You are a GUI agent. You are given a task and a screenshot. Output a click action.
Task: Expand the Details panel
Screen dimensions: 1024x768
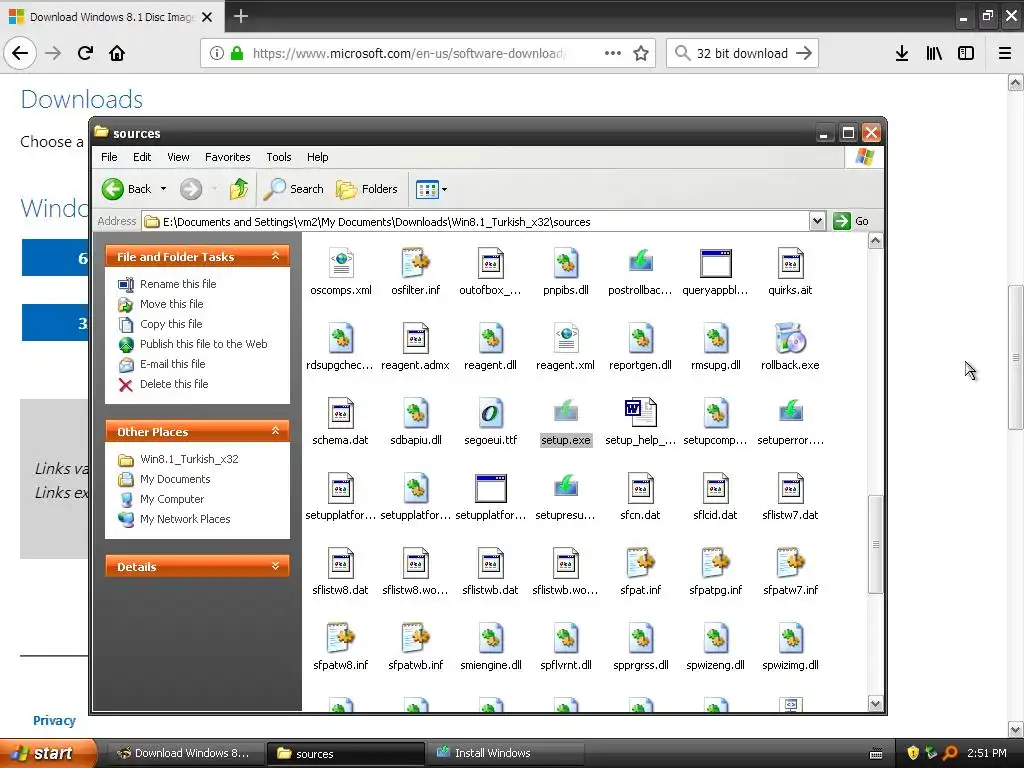point(275,566)
